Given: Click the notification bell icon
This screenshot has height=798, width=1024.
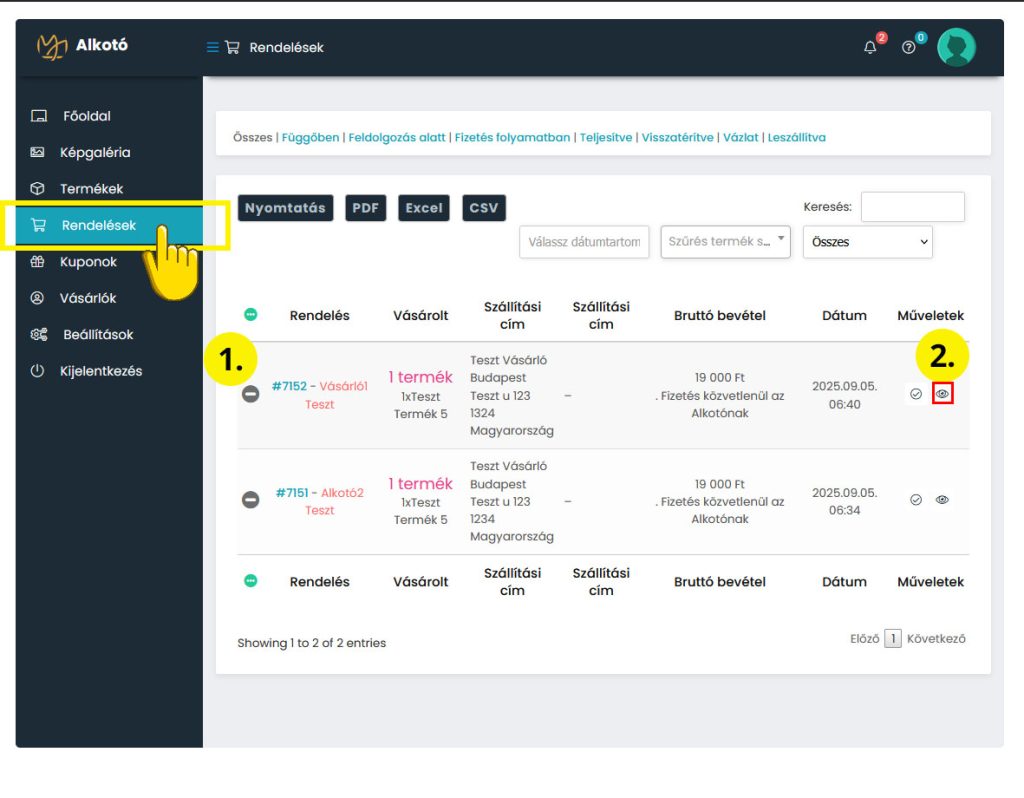Looking at the screenshot, I should pos(870,47).
